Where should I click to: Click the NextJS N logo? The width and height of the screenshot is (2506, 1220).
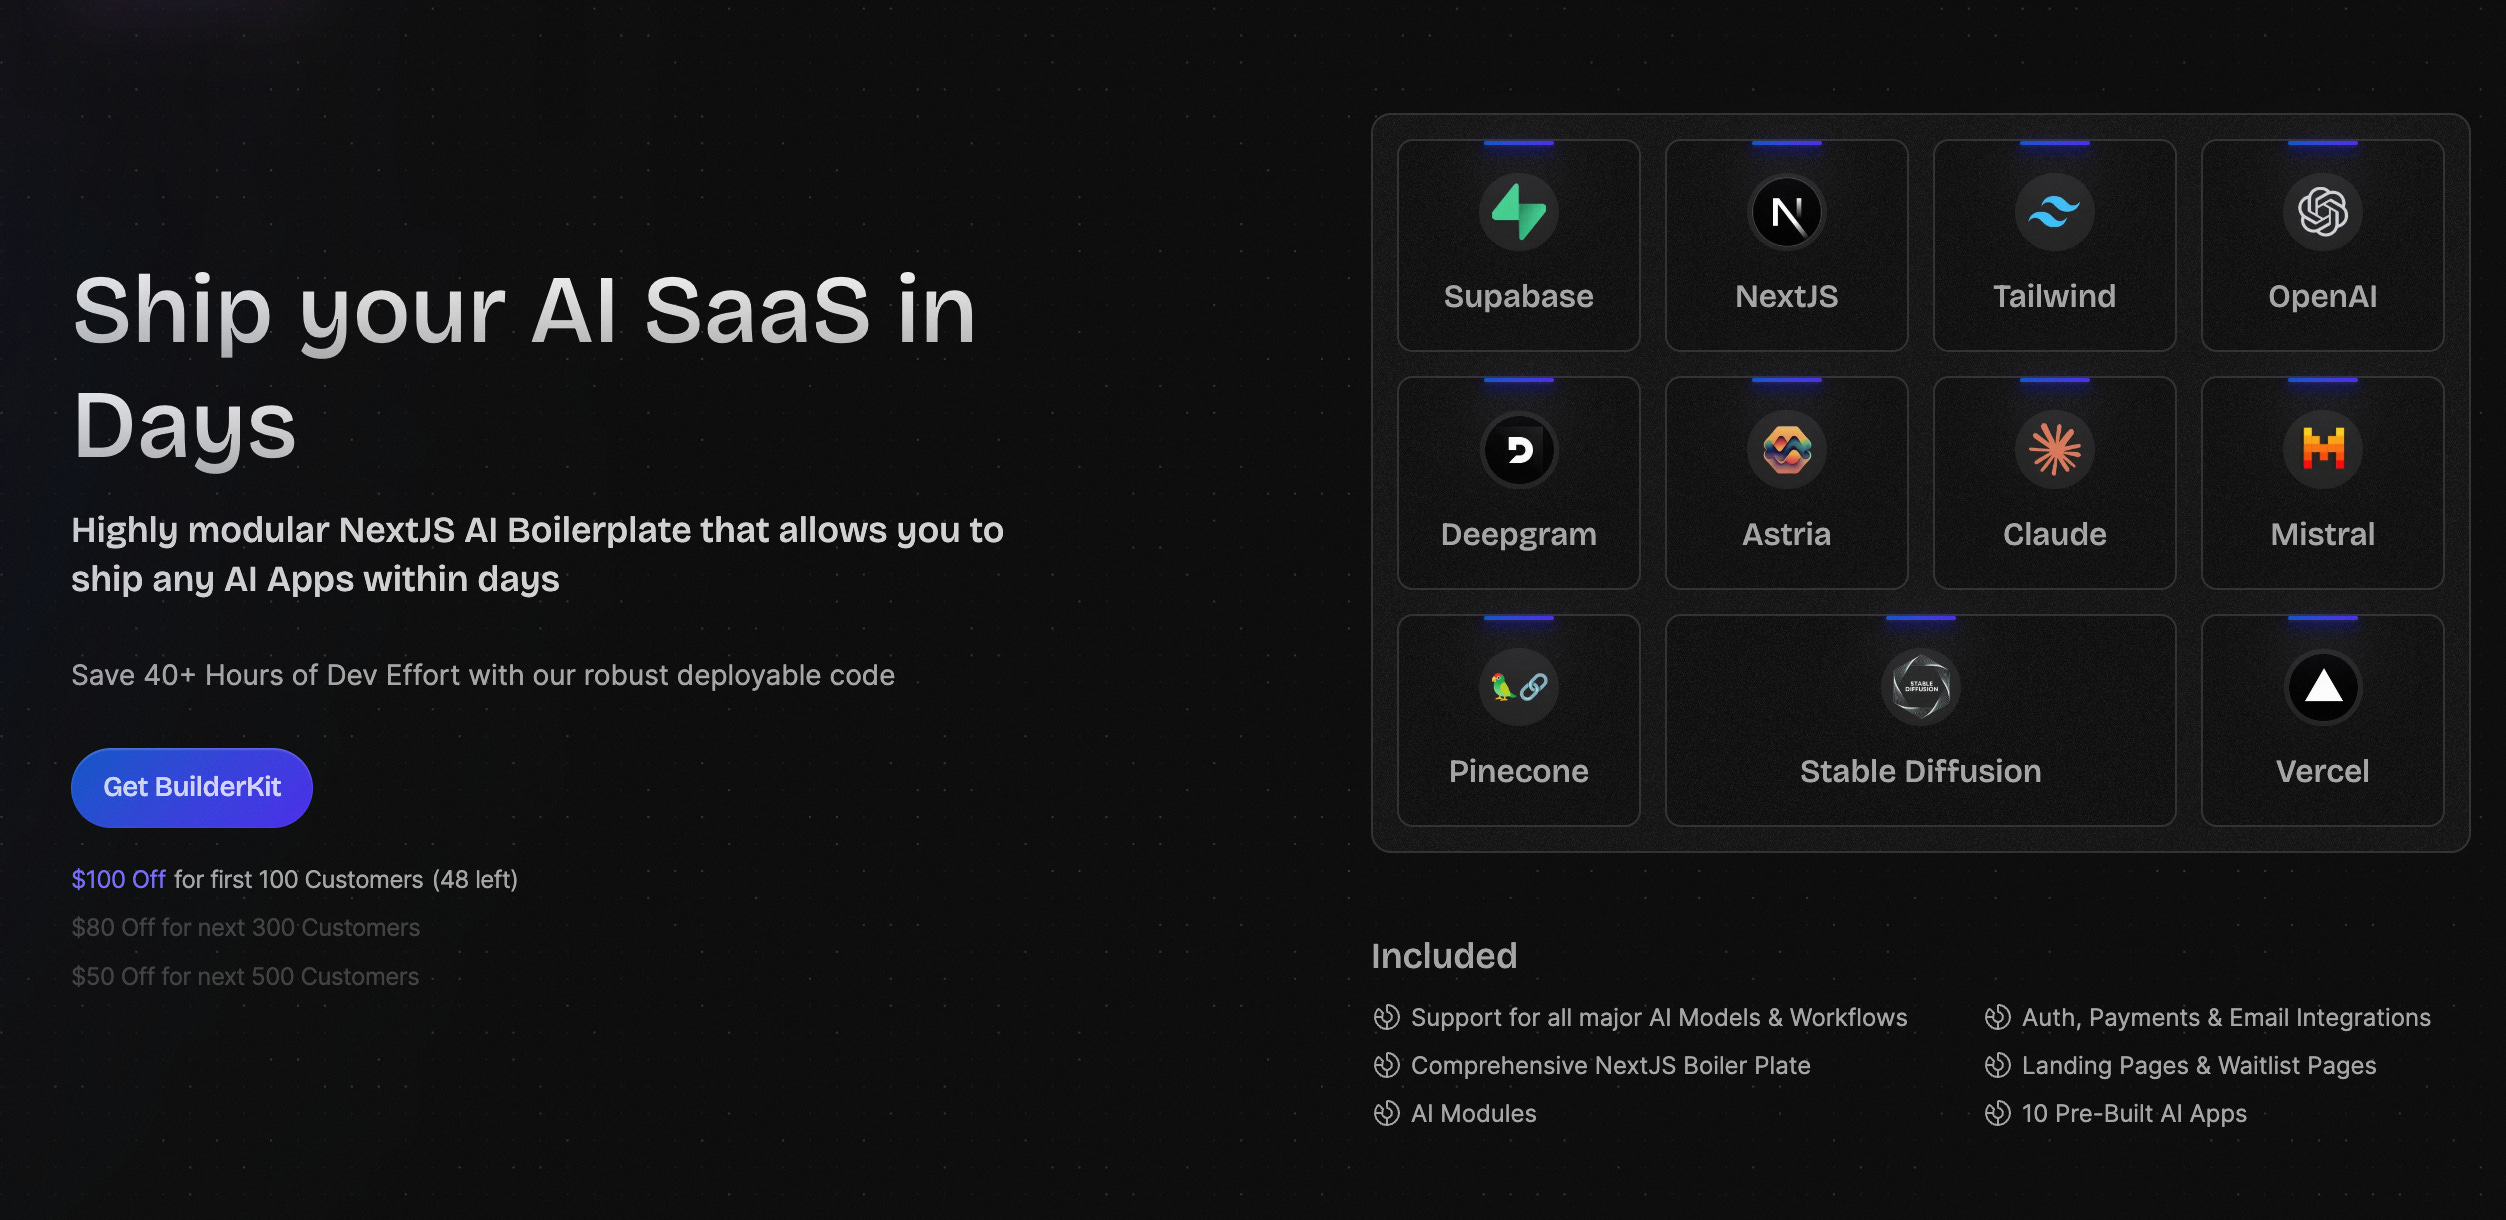coord(1786,212)
